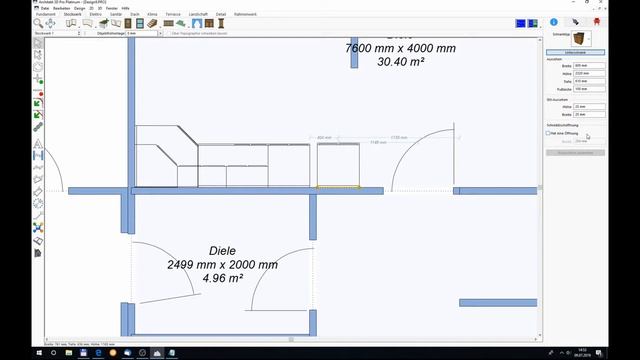The height and width of the screenshot is (360, 640).
Task: Select the pan view tool
Action: pyautogui.click(x=50, y=23)
